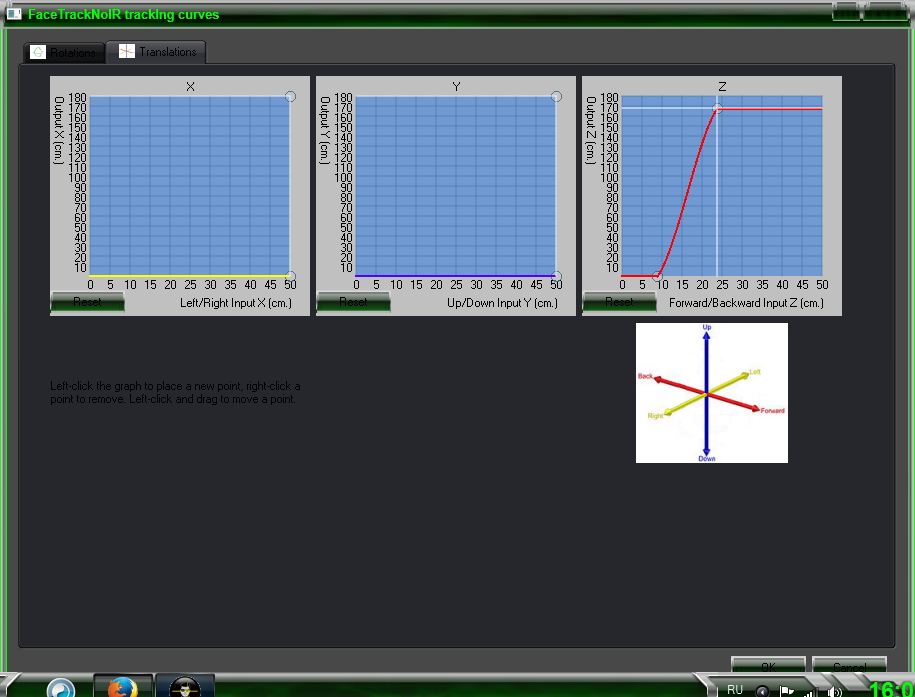Switch to the Rotations tab
915x697 pixels.
coord(64,52)
